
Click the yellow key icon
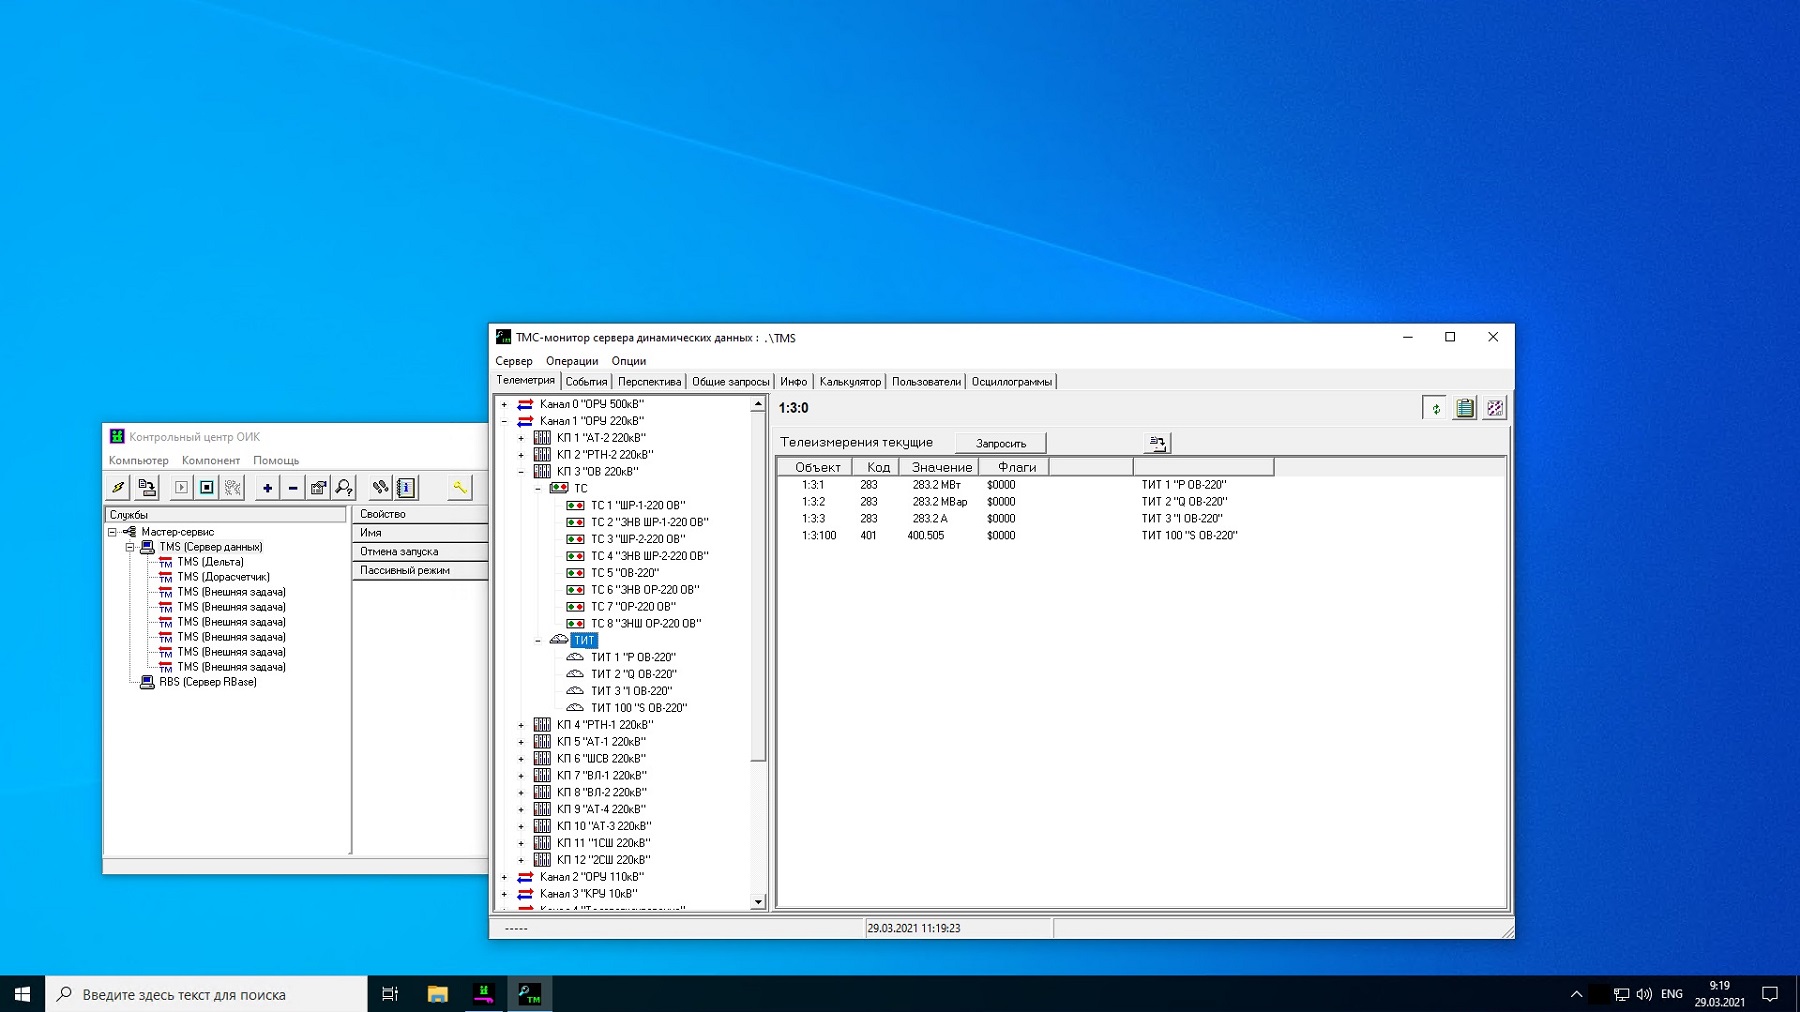point(459,488)
